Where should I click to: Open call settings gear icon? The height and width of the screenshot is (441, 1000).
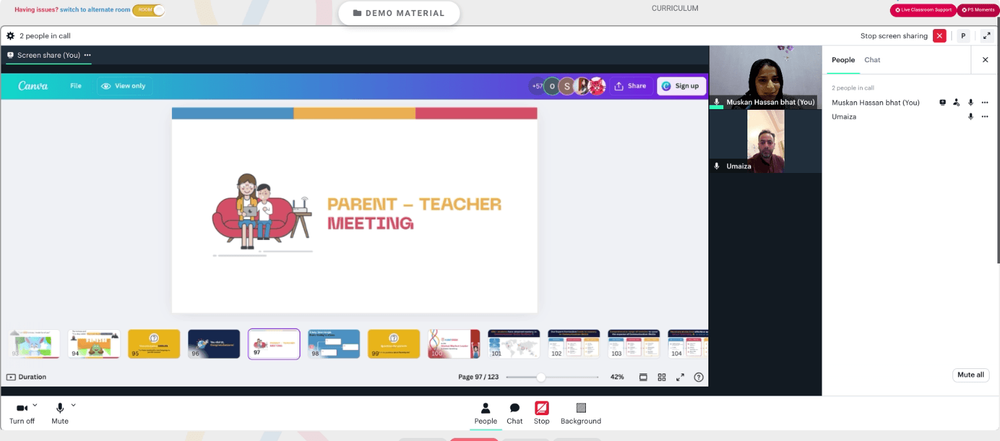[10, 36]
